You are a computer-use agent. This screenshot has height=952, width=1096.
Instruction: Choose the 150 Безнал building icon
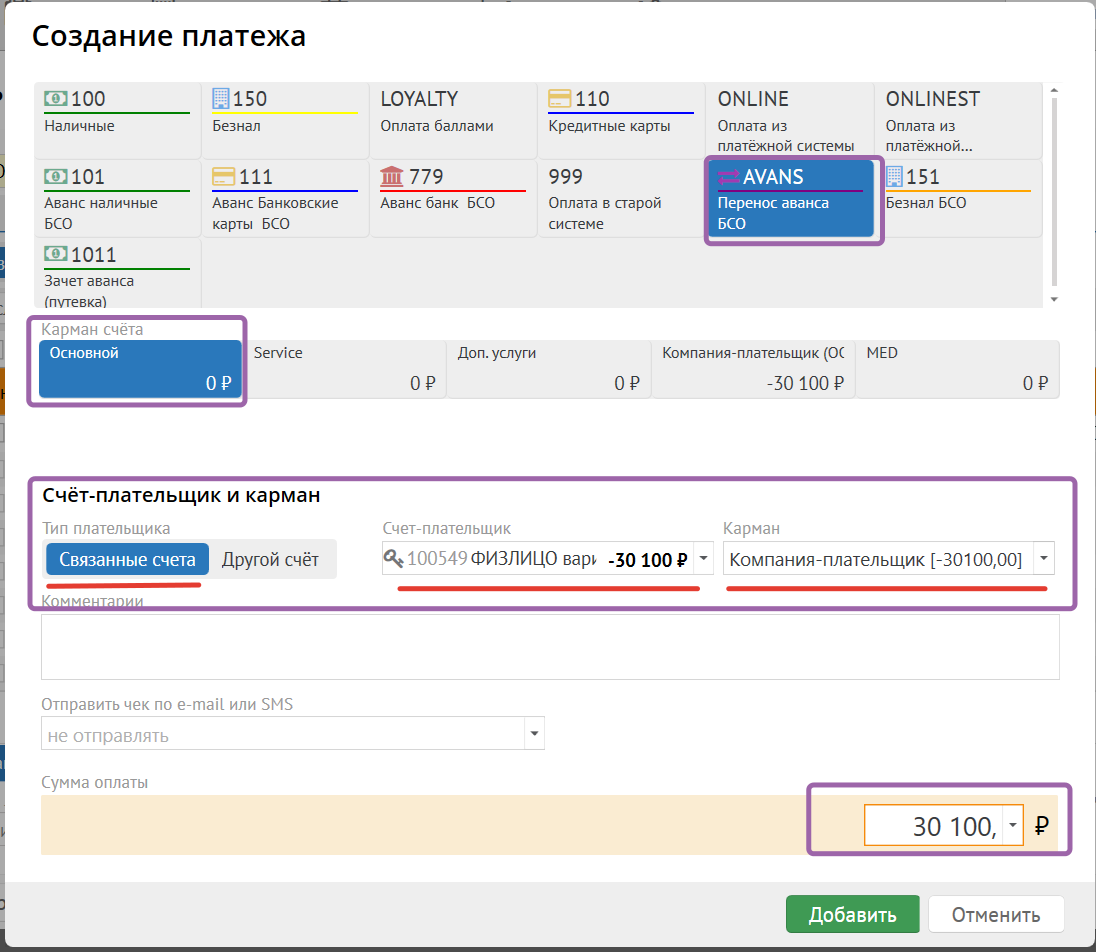coord(221,99)
